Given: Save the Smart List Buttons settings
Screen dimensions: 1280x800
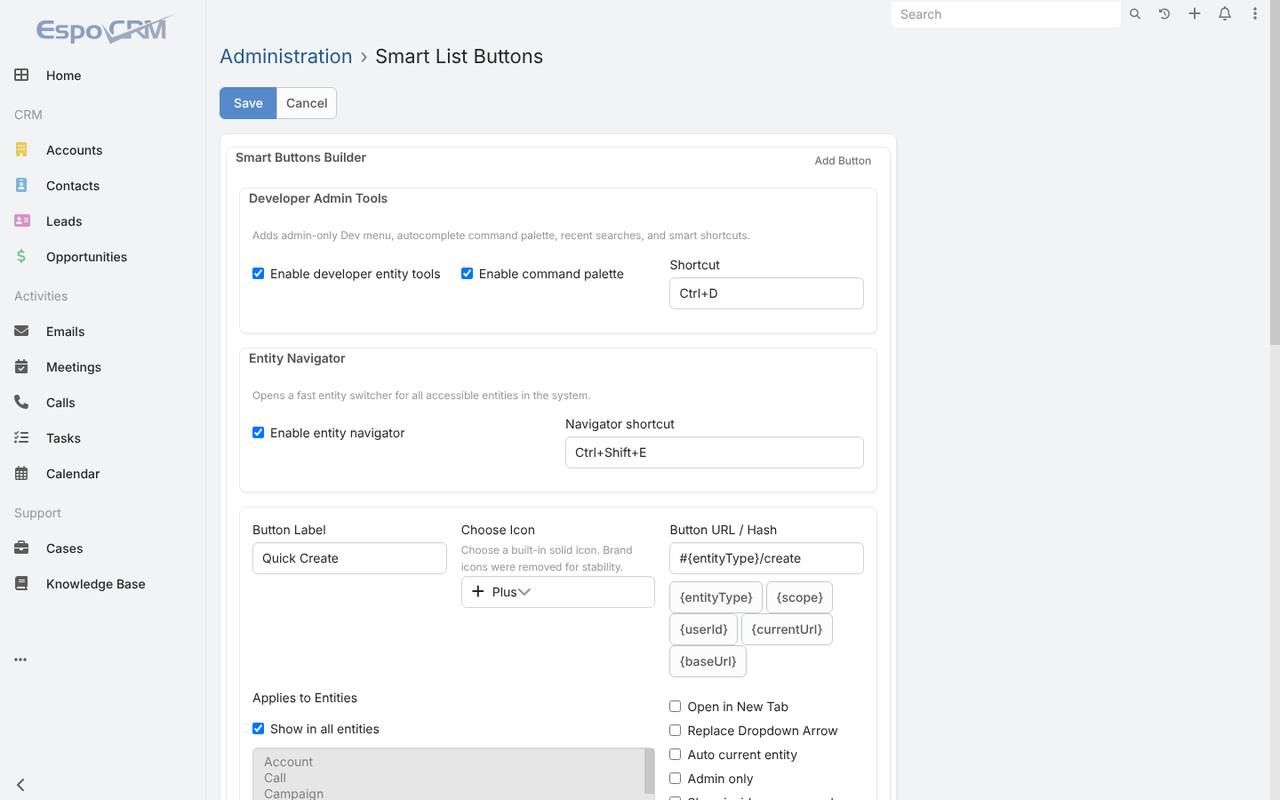Looking at the screenshot, I should (x=248, y=103).
